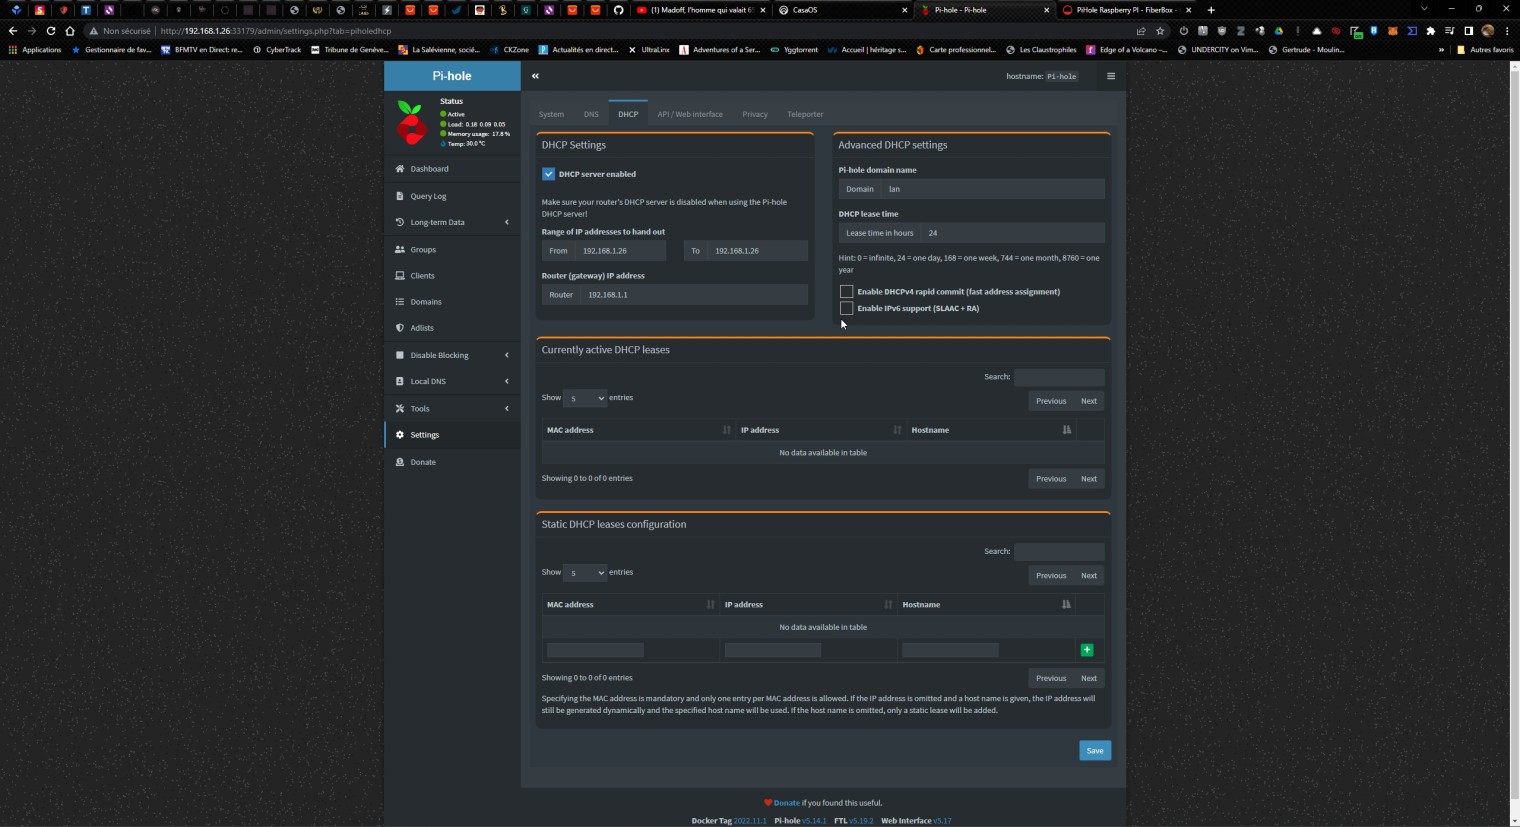Open Dashboard from the sidebar
The image size is (1520, 827).
point(429,169)
